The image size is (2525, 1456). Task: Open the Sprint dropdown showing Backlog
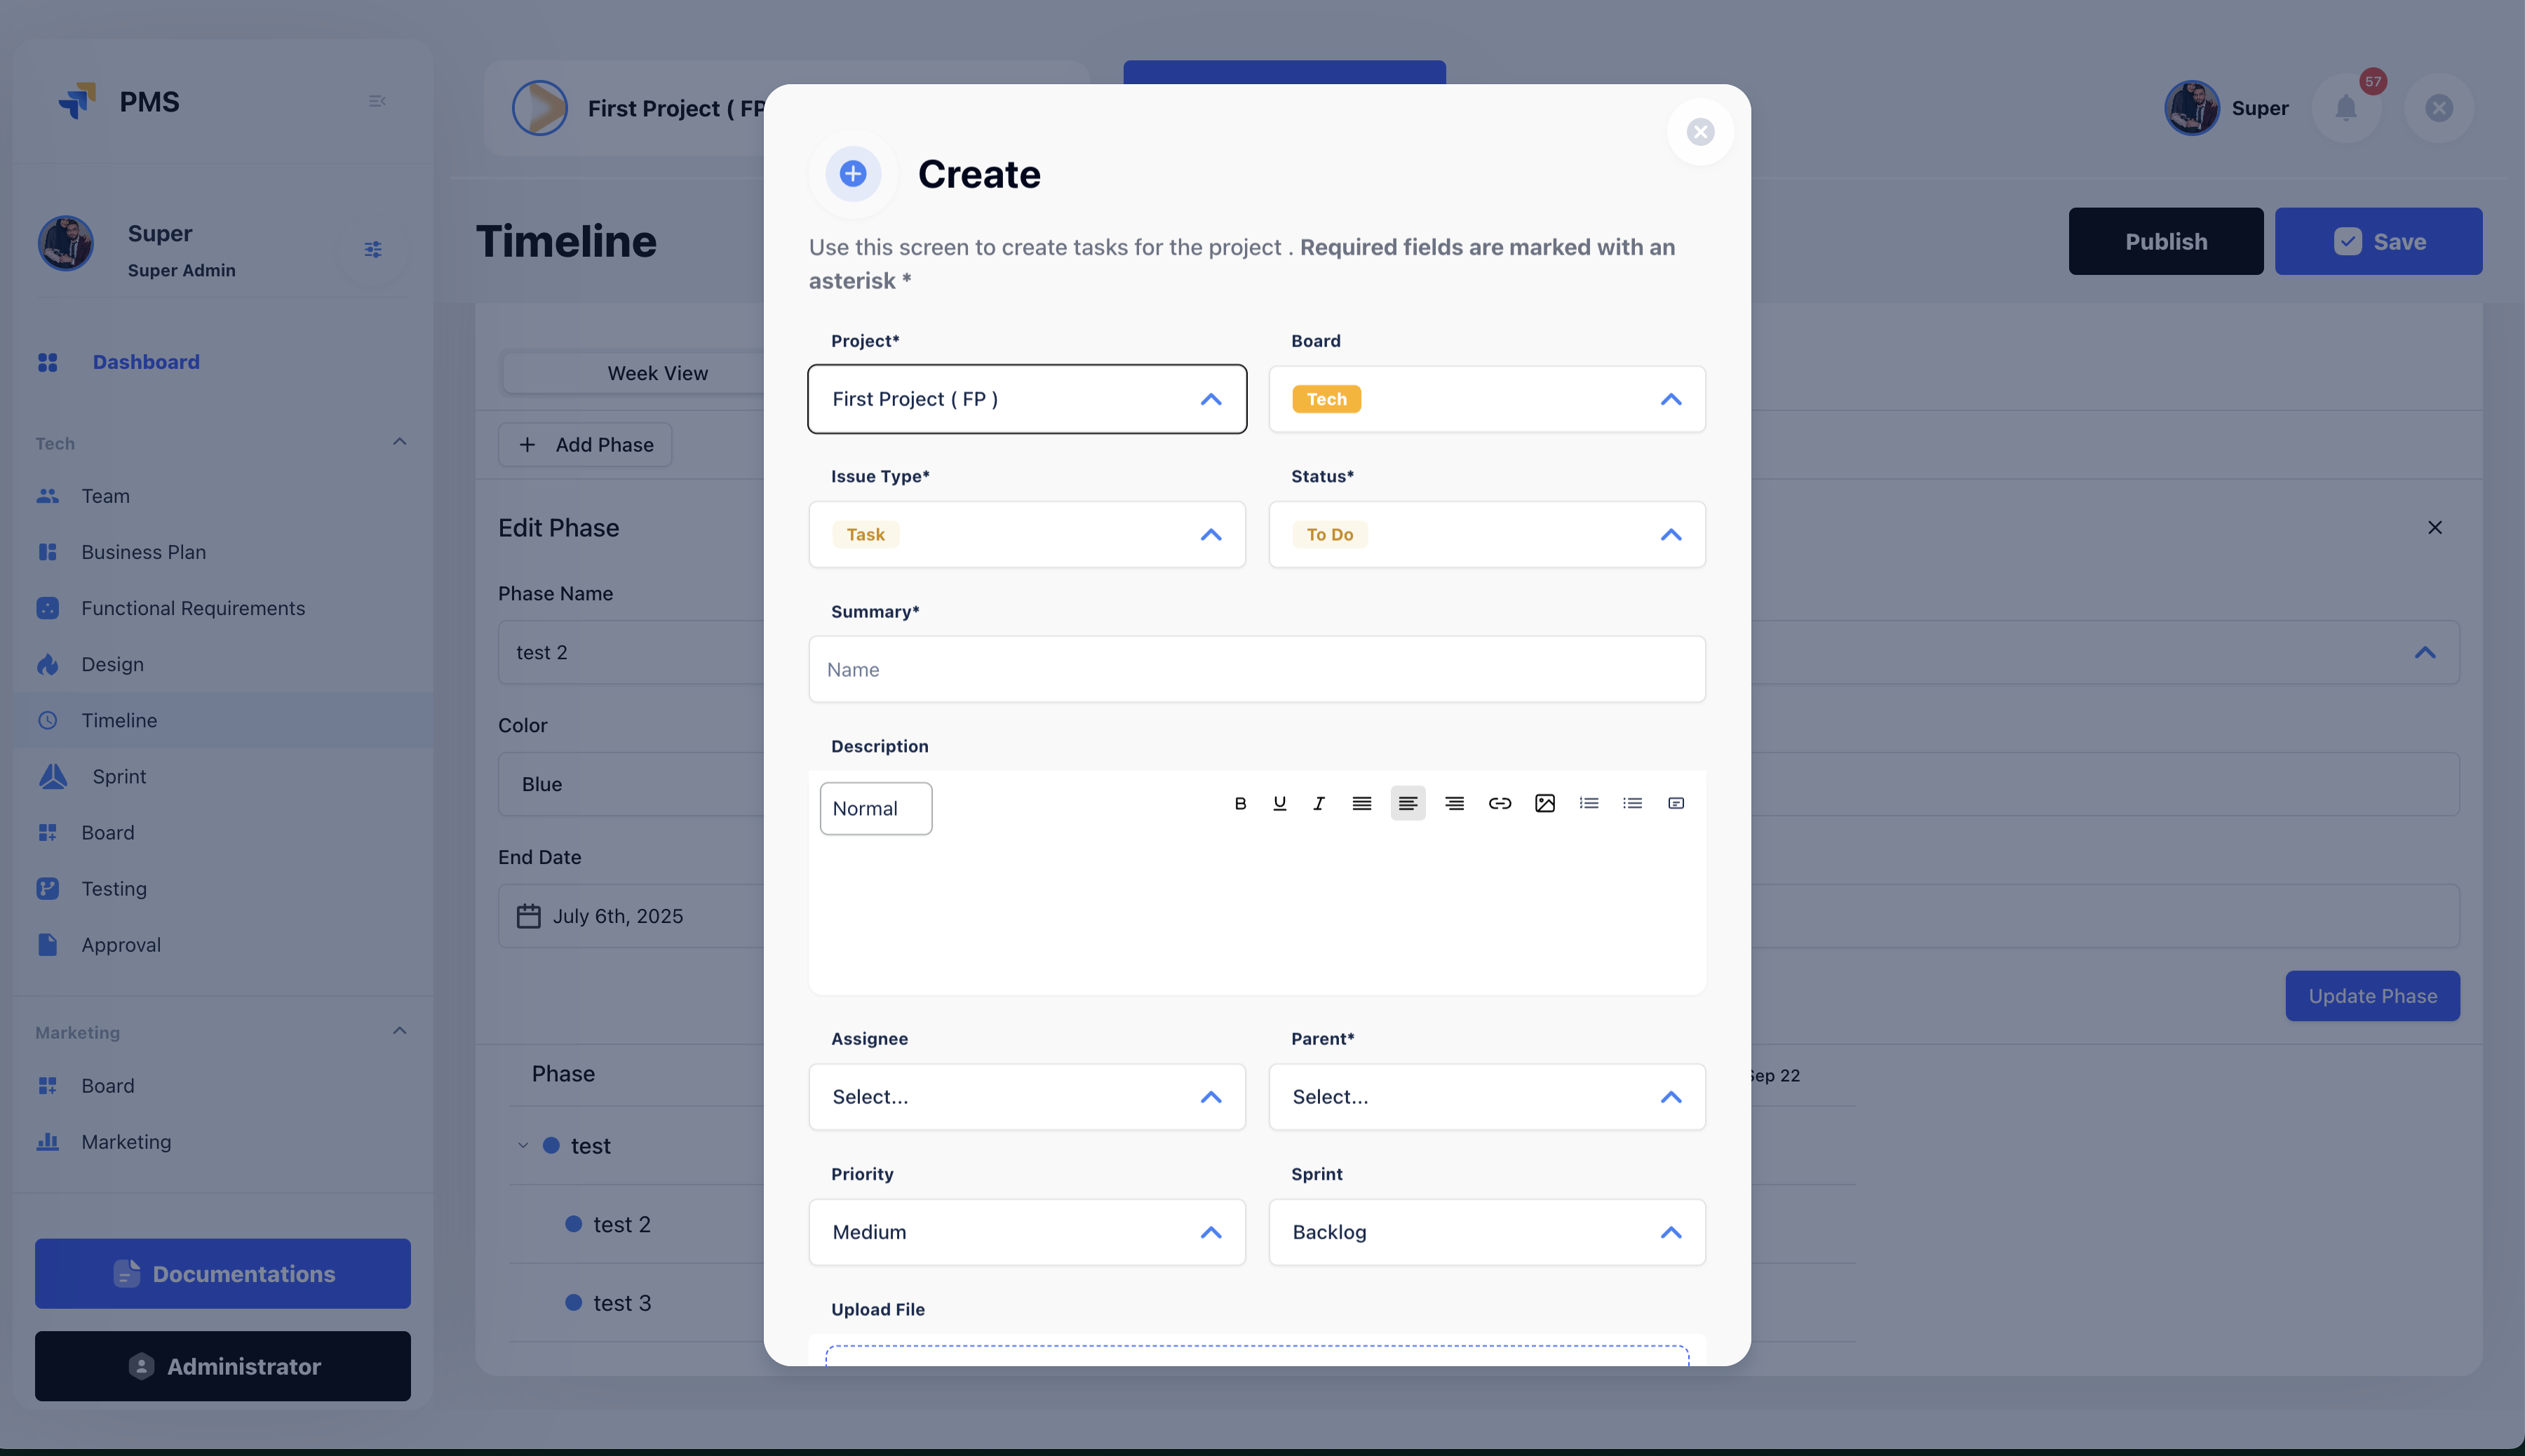[x=1486, y=1232]
